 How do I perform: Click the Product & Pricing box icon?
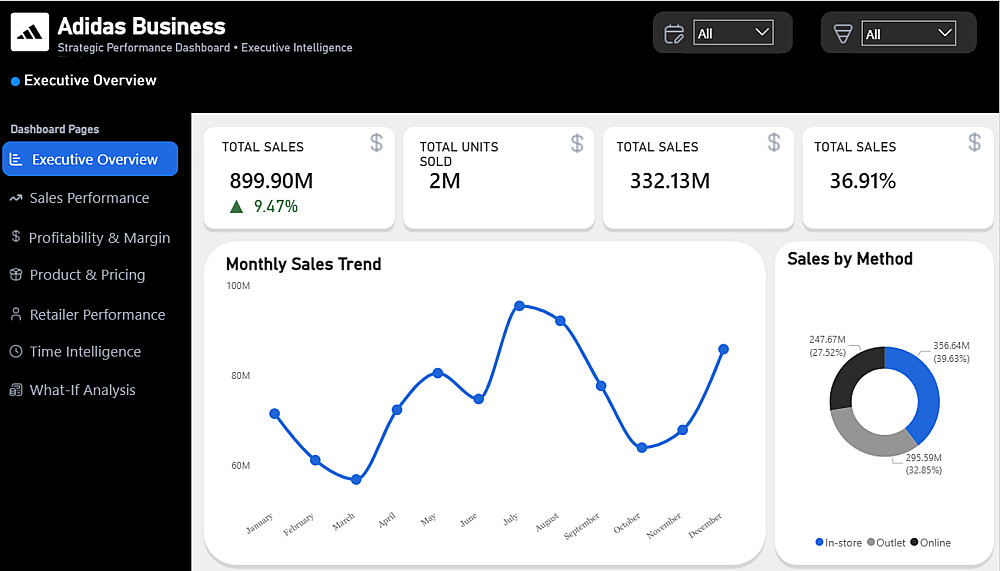click(x=16, y=274)
